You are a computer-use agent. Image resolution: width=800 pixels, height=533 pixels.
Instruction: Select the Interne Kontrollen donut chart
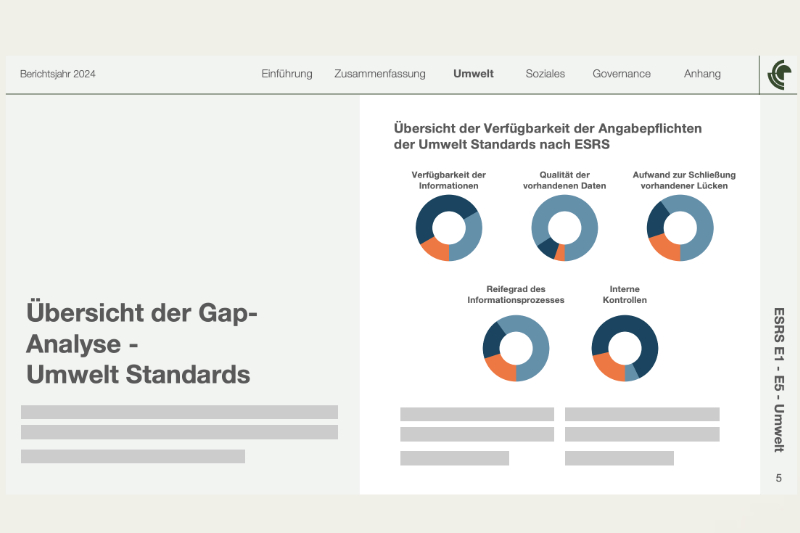[624, 348]
